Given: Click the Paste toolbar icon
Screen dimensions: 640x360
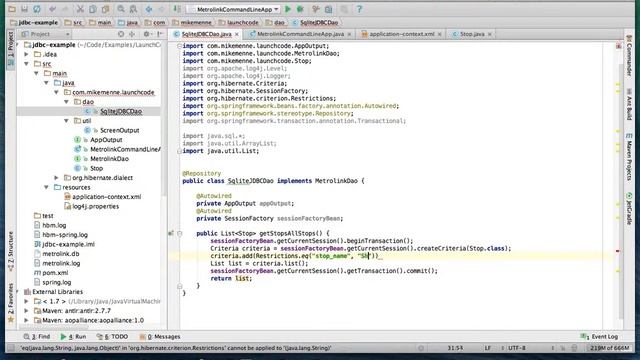Looking at the screenshot, I should (105, 9).
